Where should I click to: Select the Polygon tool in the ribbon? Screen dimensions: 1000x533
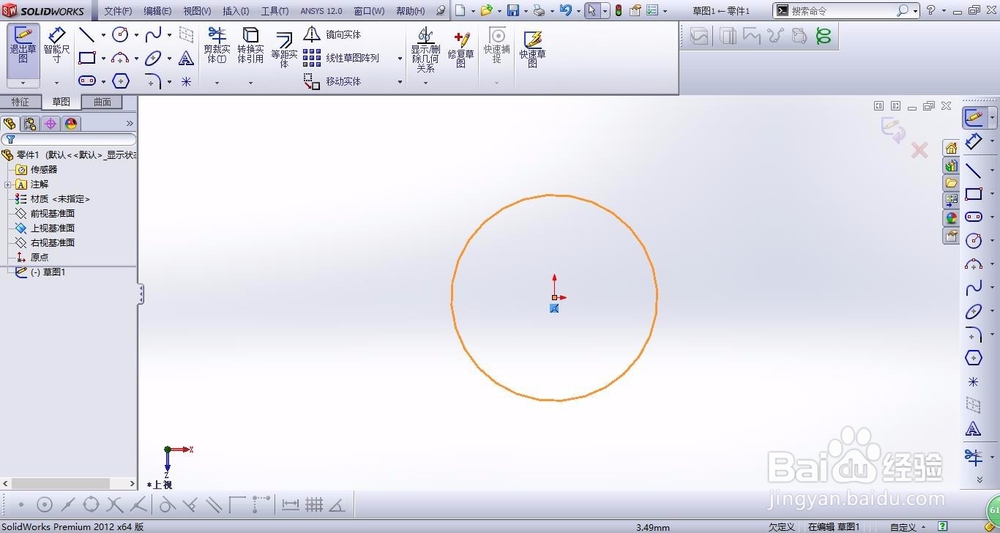121,81
